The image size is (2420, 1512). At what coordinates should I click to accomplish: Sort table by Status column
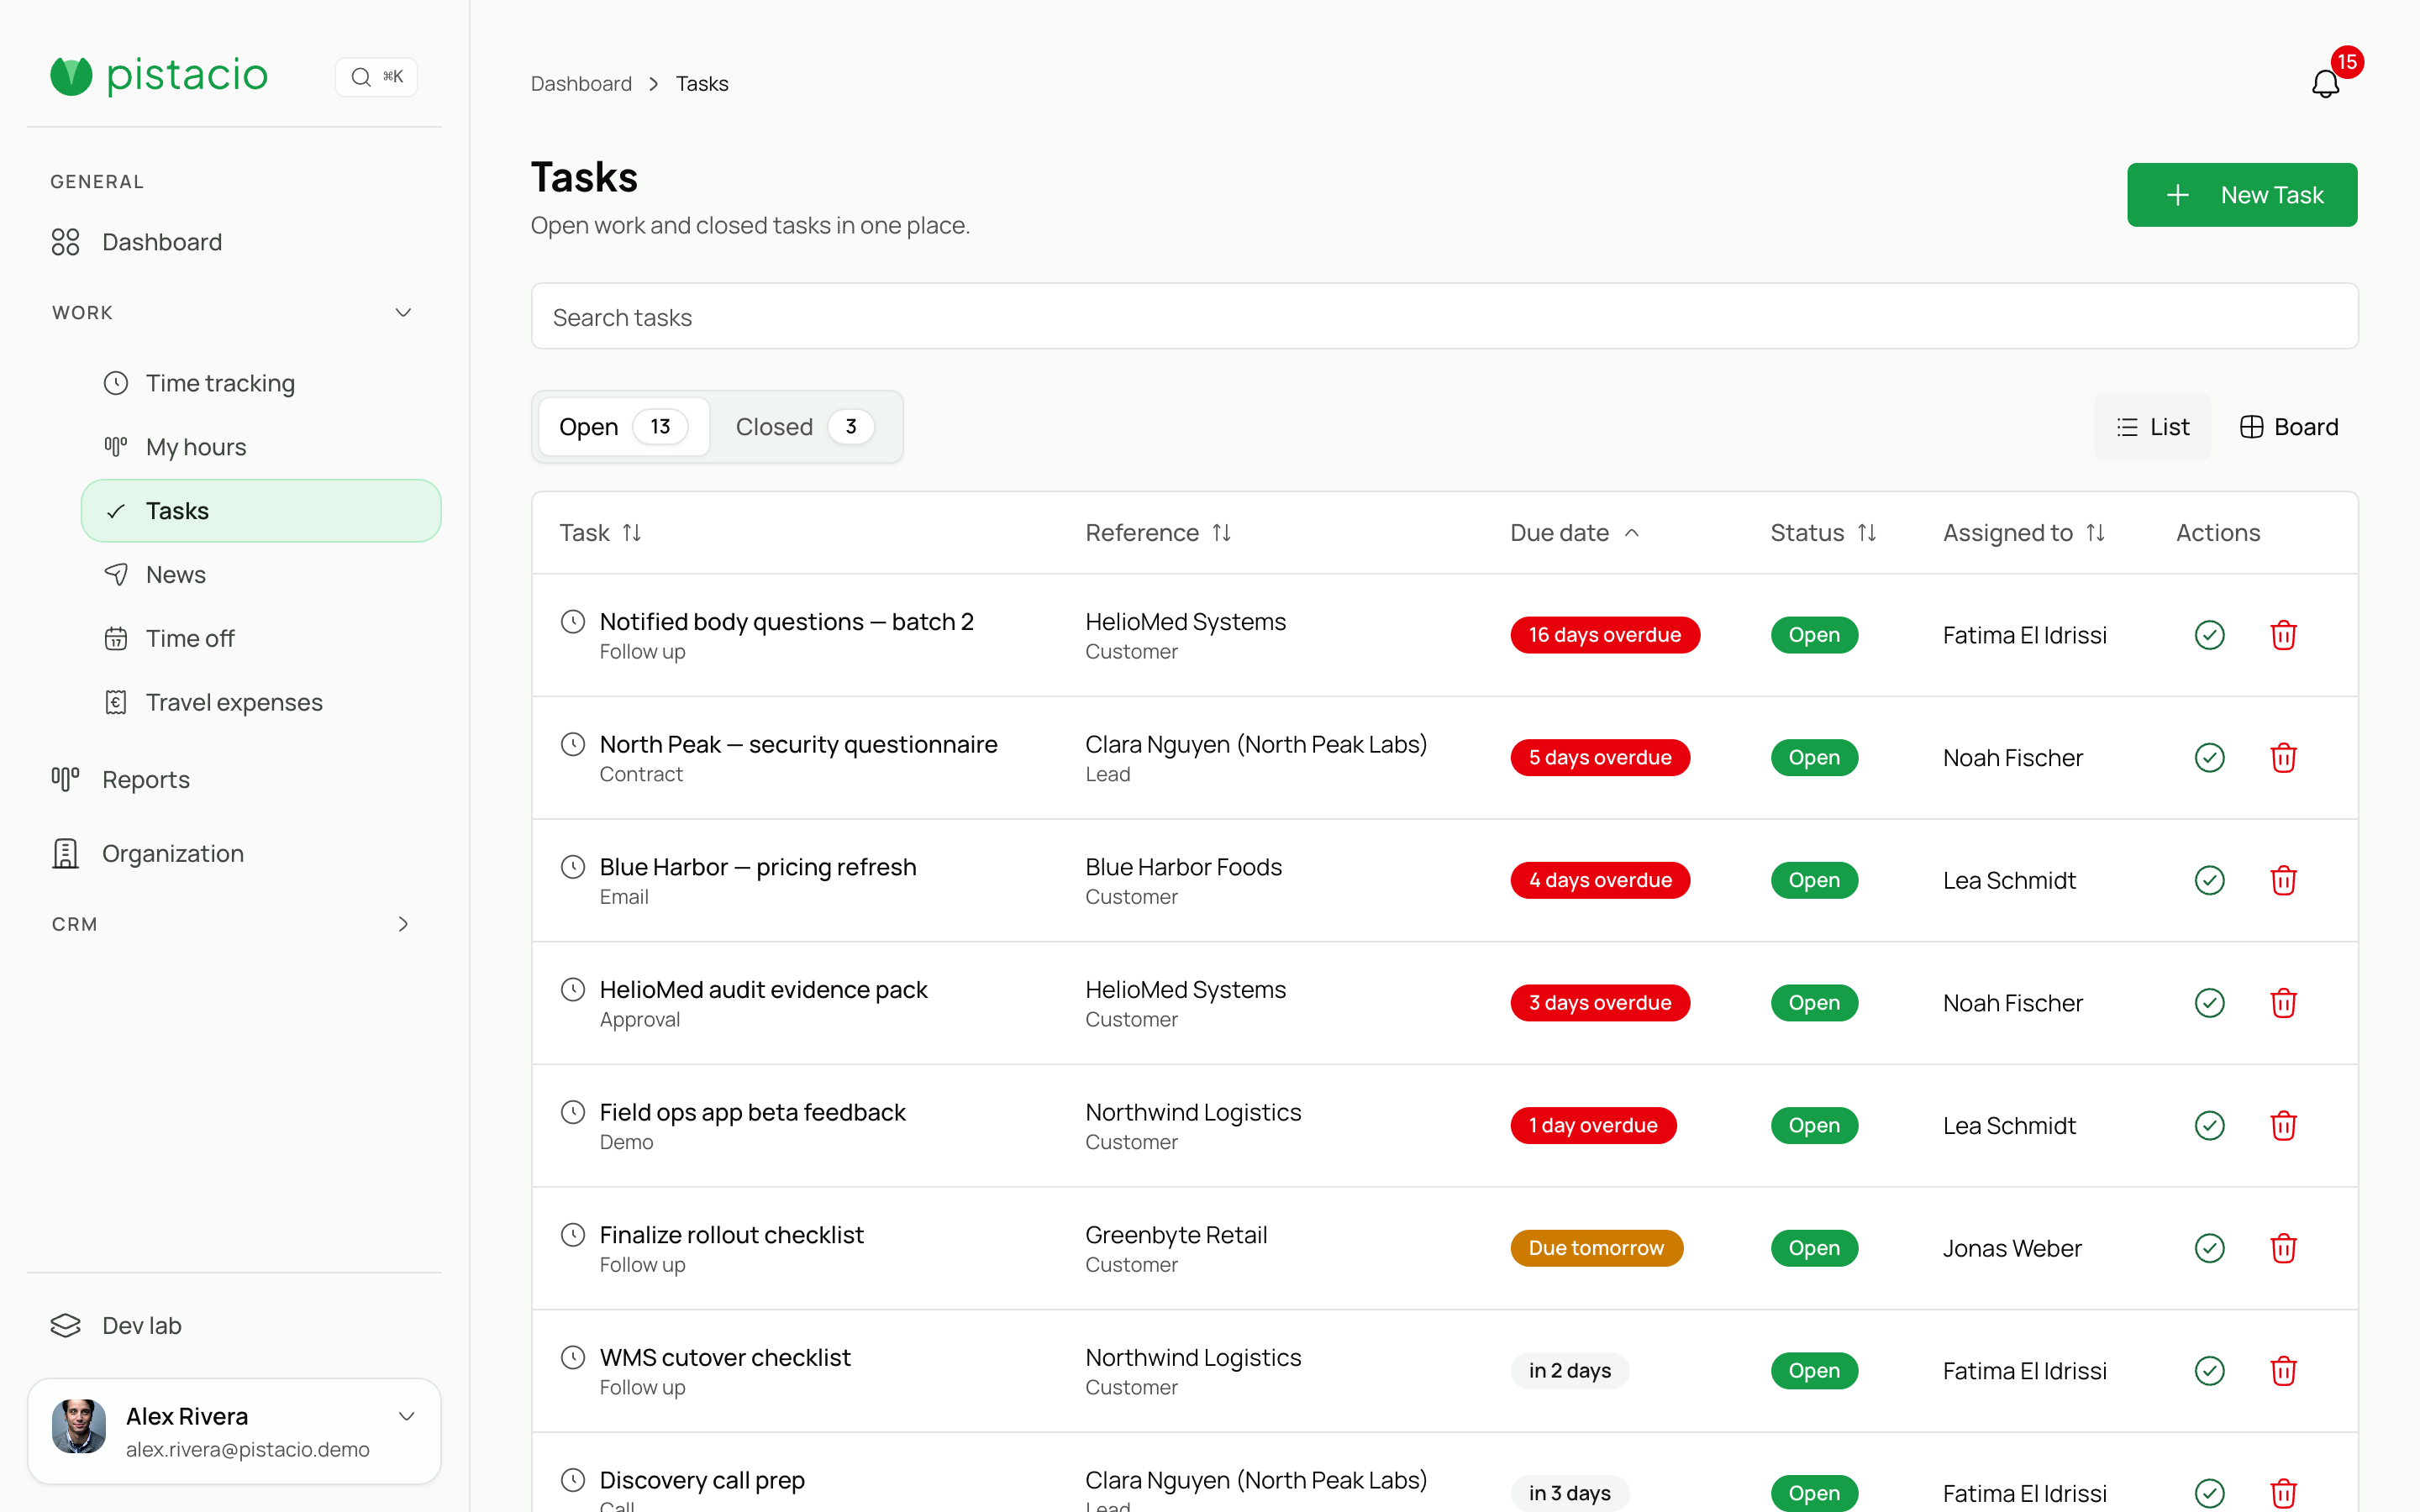(1823, 533)
